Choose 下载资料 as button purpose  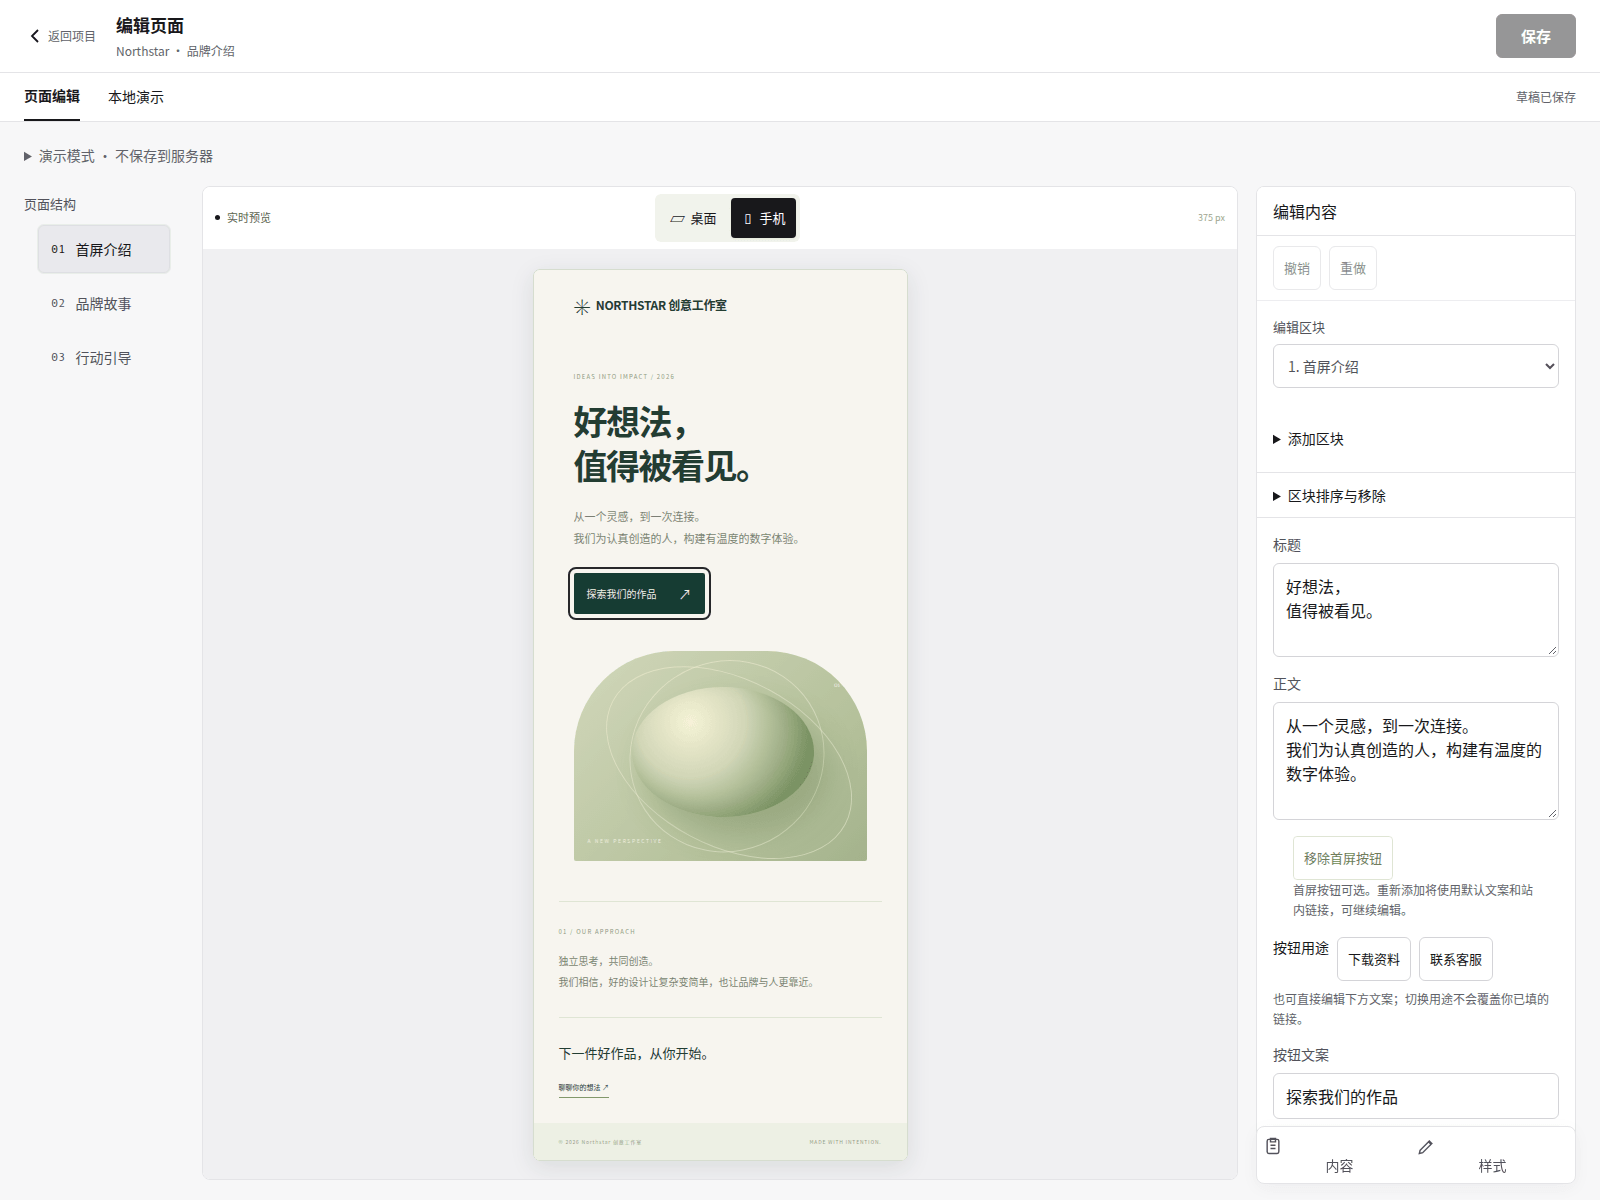tap(1374, 959)
